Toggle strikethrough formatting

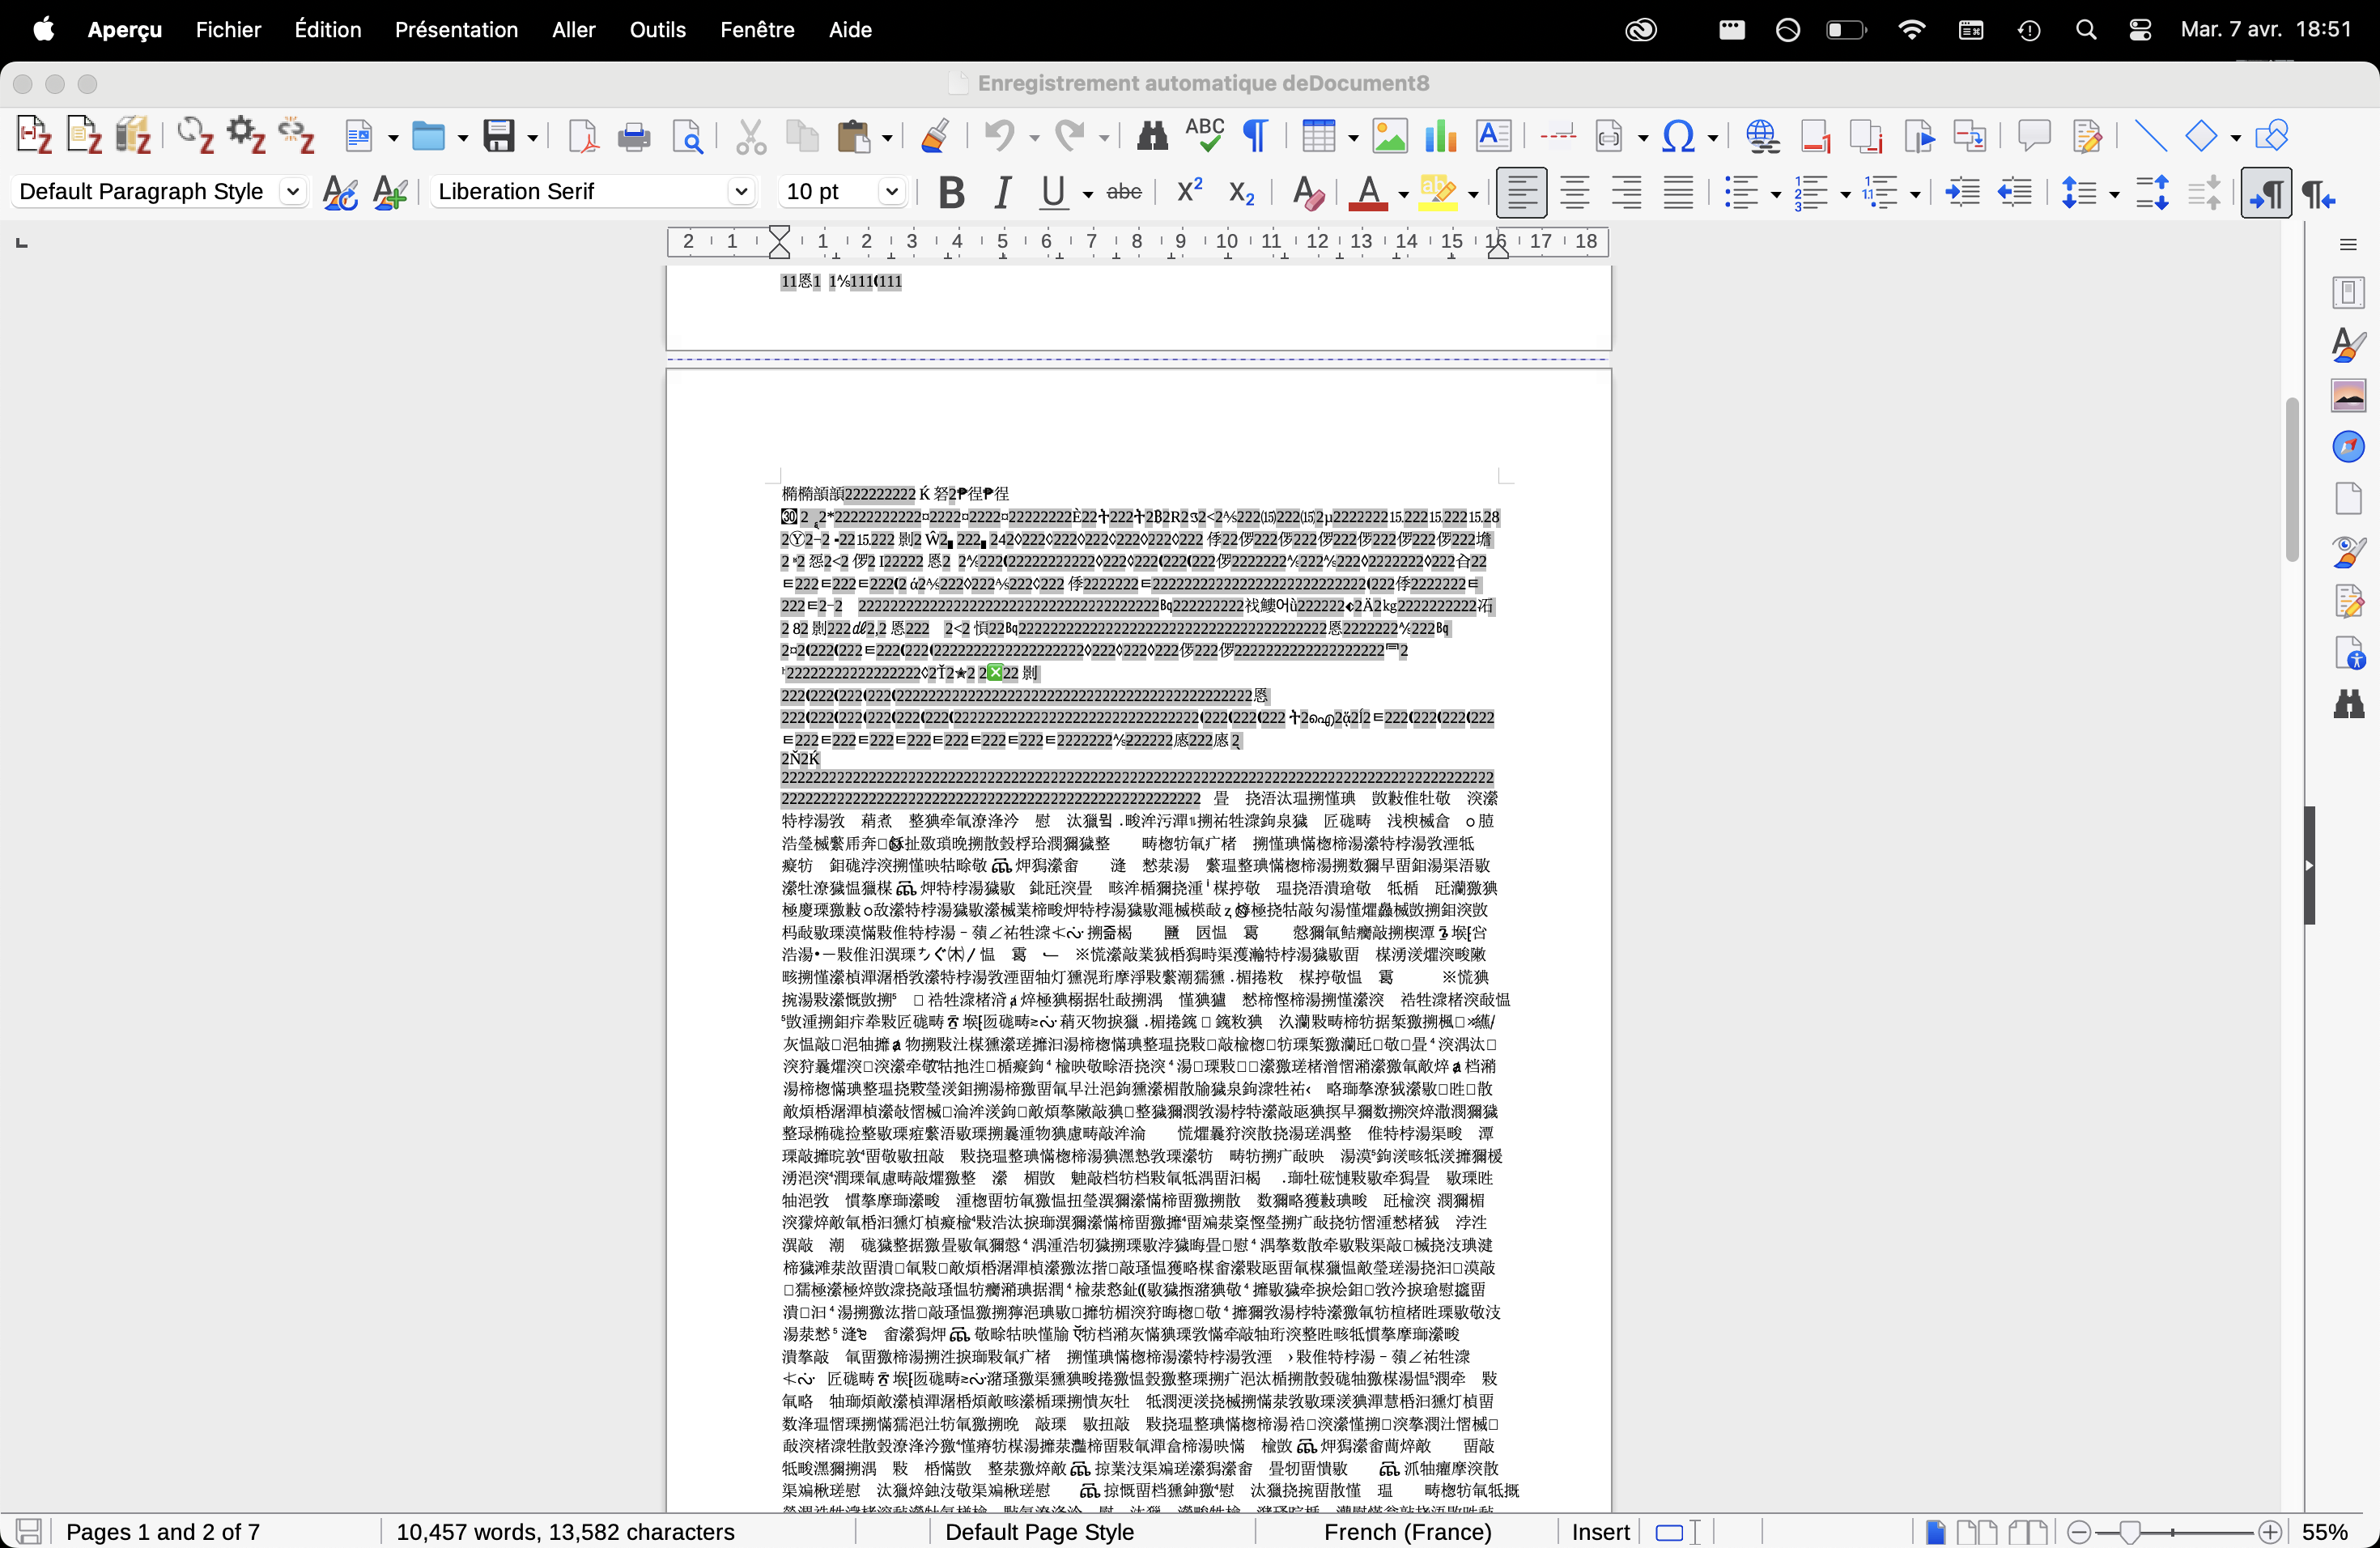(x=1124, y=192)
